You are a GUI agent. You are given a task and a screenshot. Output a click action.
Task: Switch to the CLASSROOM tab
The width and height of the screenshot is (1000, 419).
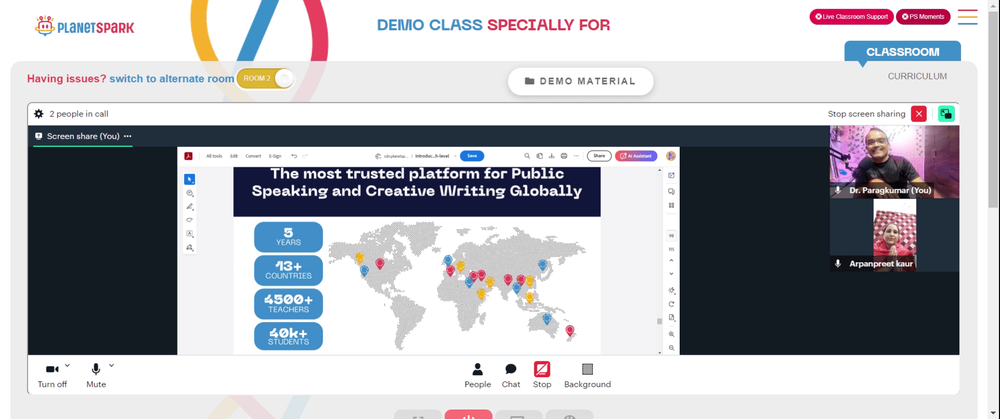pos(902,52)
